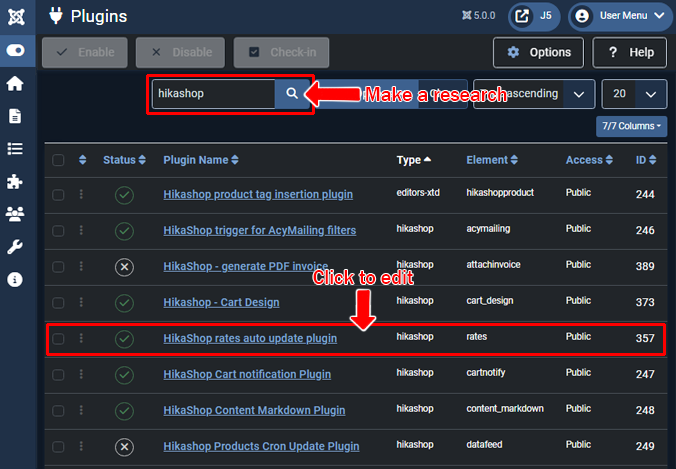Open Hikashop - Cart Design plugin link
Image resolution: width=676 pixels, height=469 pixels.
[x=221, y=303]
